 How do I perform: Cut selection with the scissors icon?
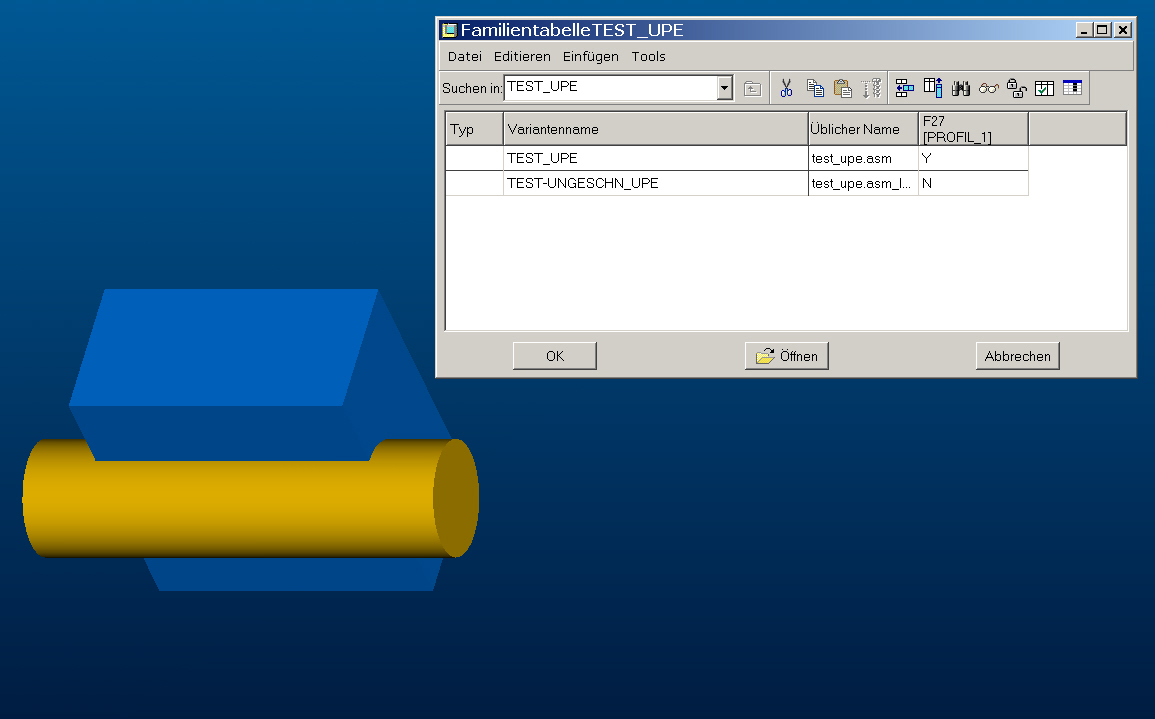tap(786, 88)
